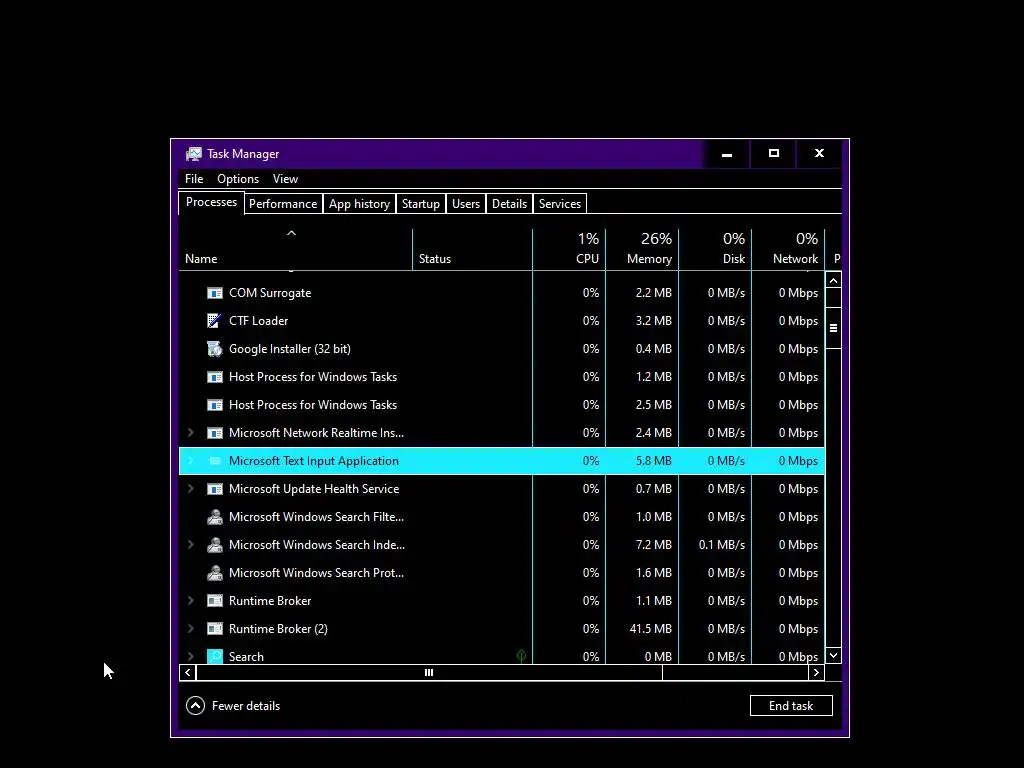Click the End task button

click(791, 705)
